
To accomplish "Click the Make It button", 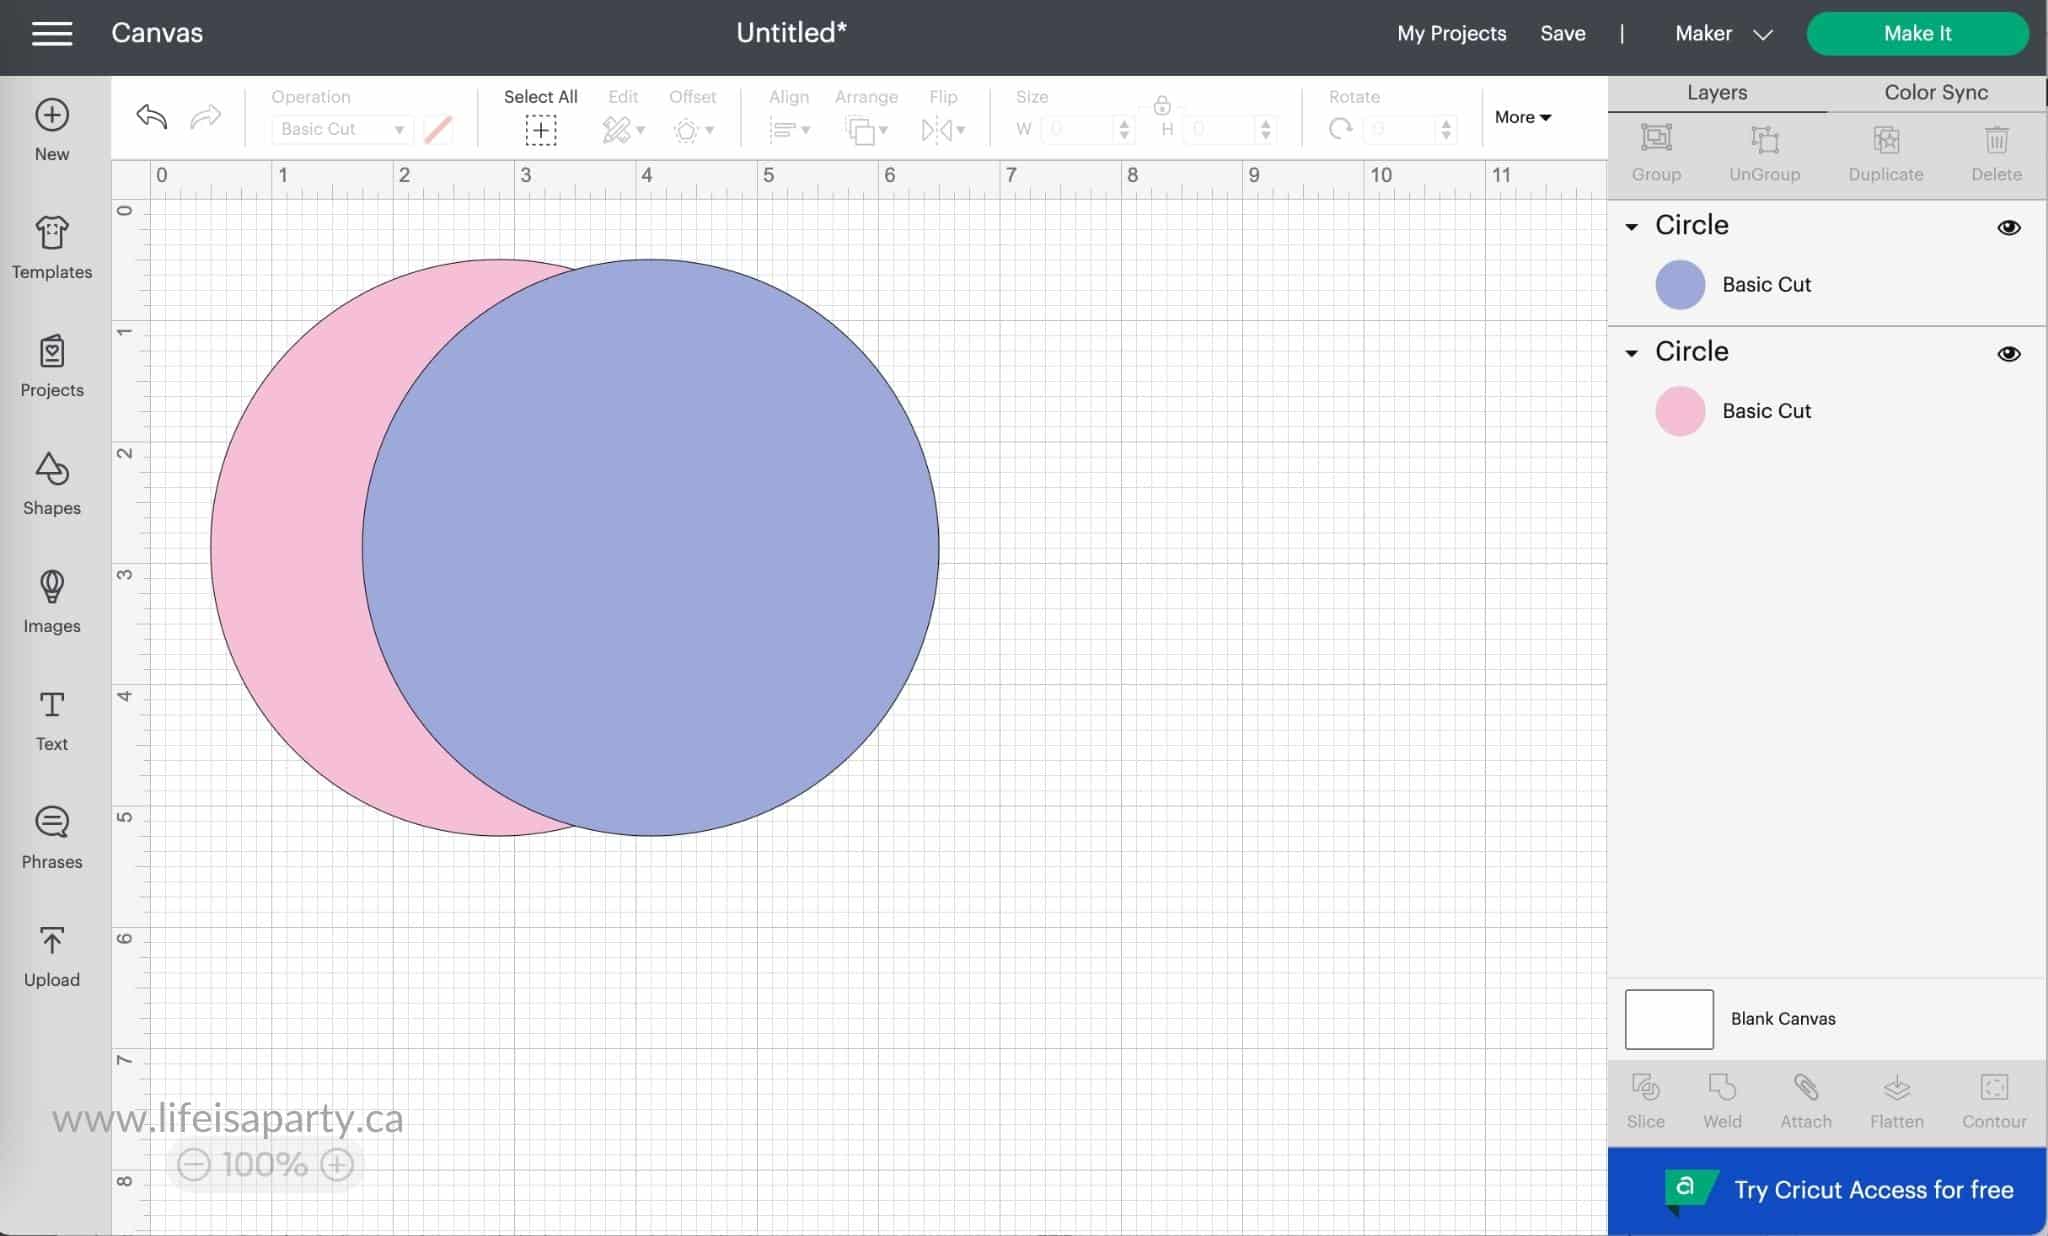I will pos(1918,32).
